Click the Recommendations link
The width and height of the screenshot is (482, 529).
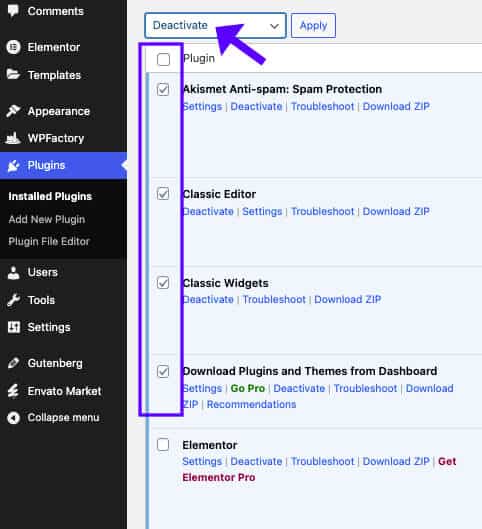click(x=251, y=404)
